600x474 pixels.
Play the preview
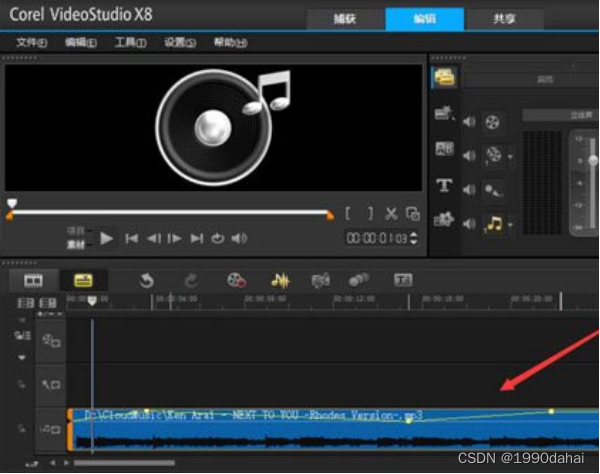point(106,238)
